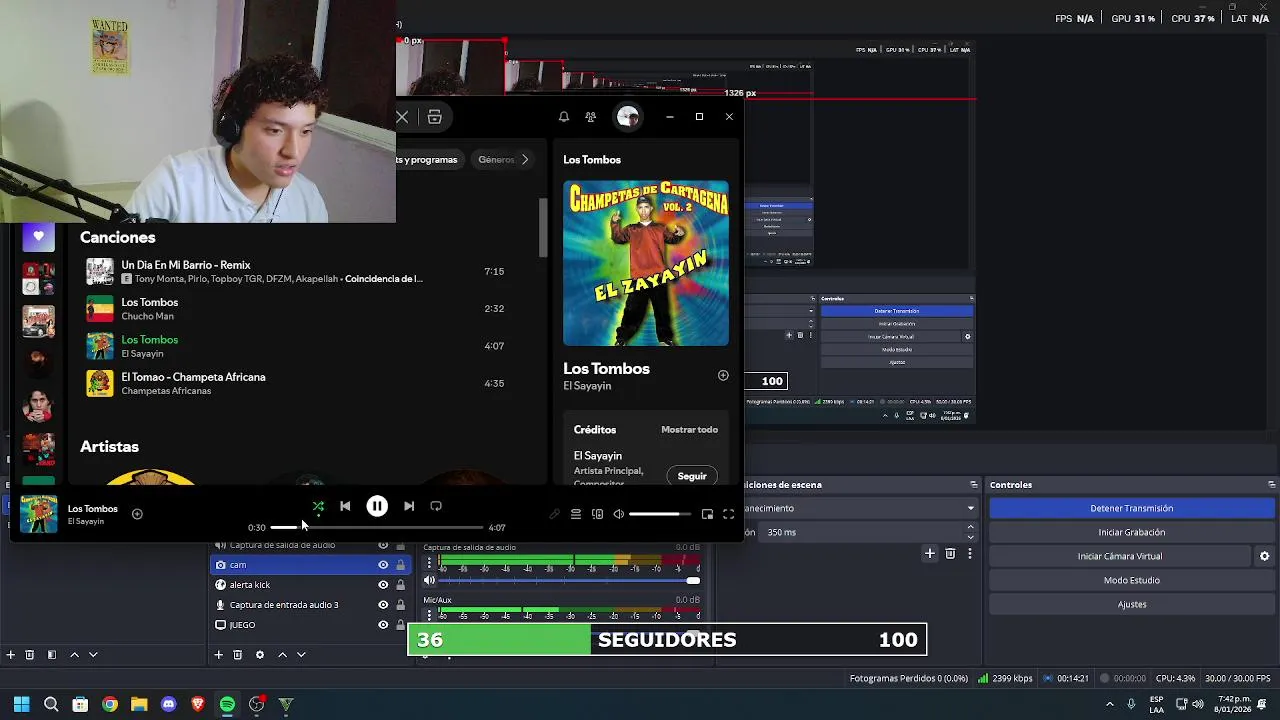The height and width of the screenshot is (720, 1280).
Task: Open source properties gear in OBS sources toolbar
Action: pos(260,655)
